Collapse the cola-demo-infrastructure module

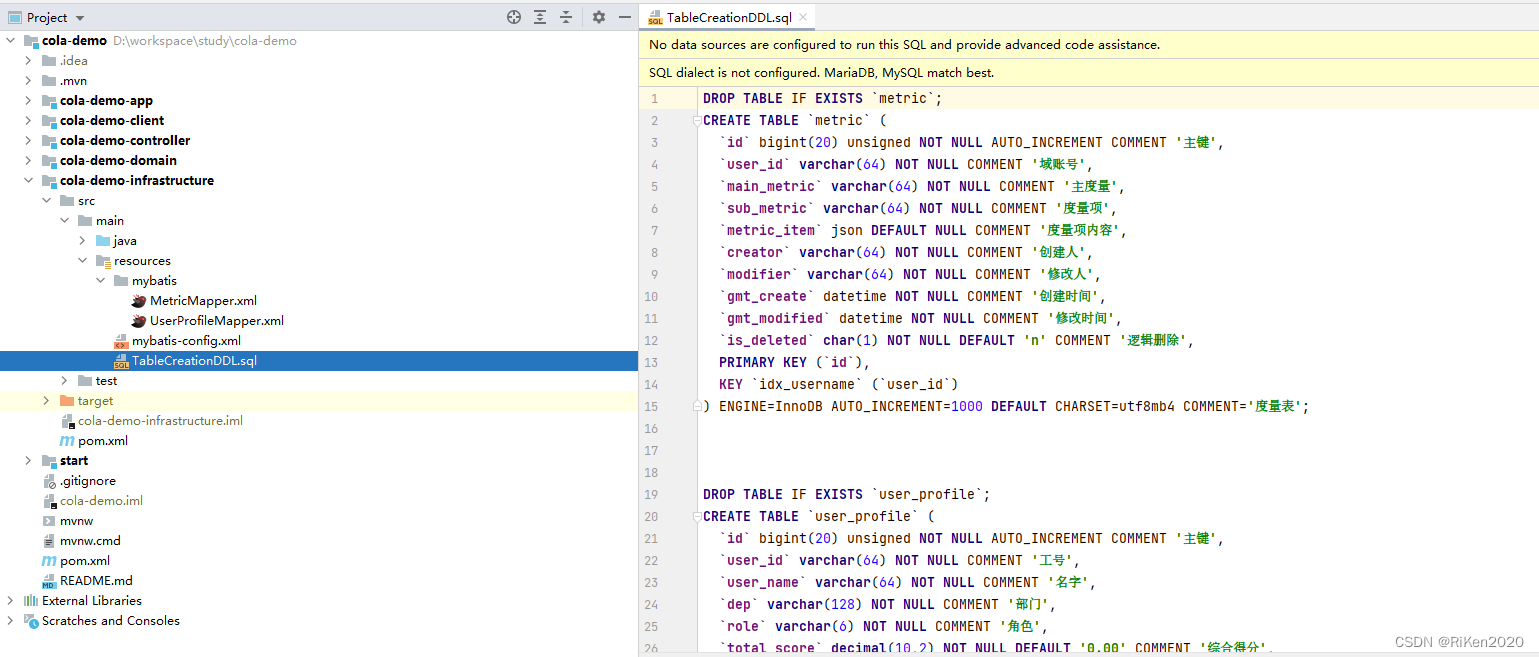[29, 181]
